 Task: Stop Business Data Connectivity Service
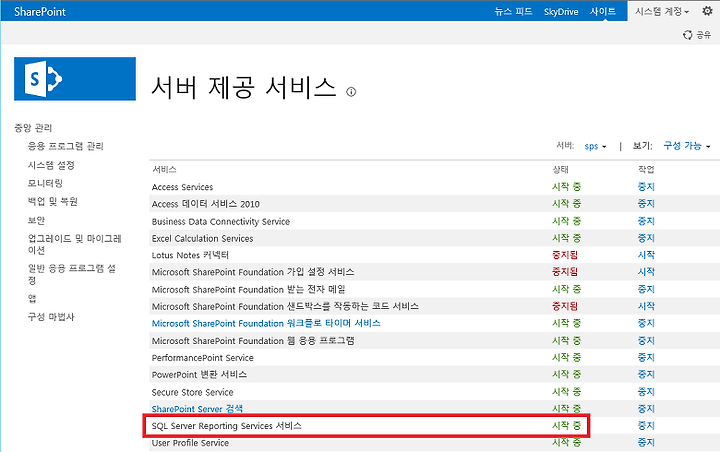point(646,221)
